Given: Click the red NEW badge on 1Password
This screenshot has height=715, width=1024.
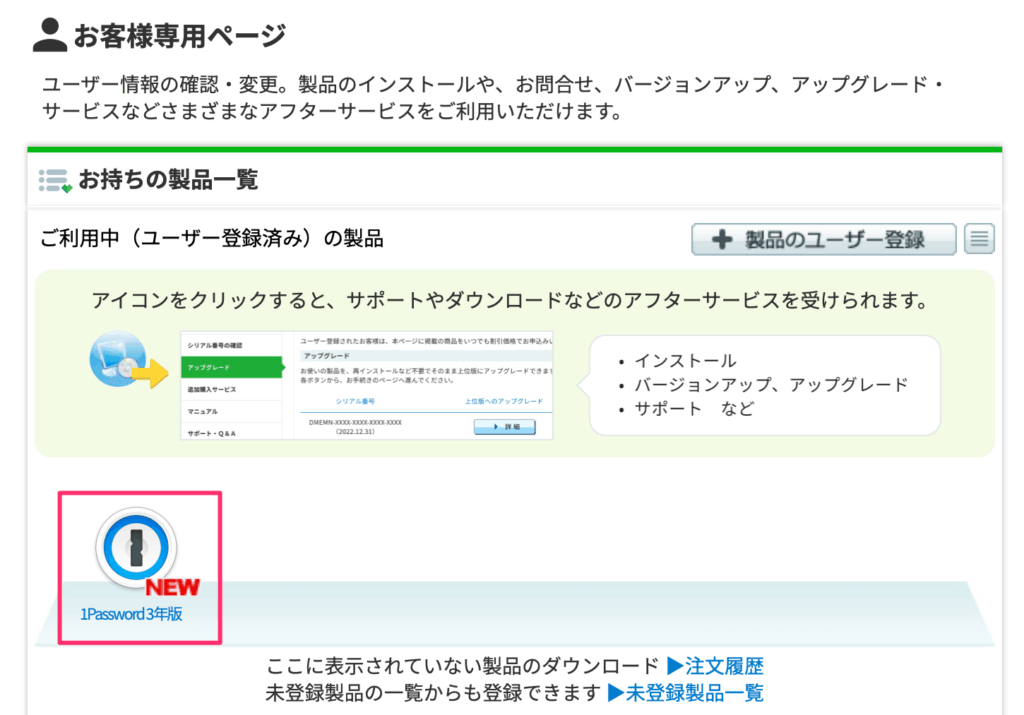Looking at the screenshot, I should [172, 587].
